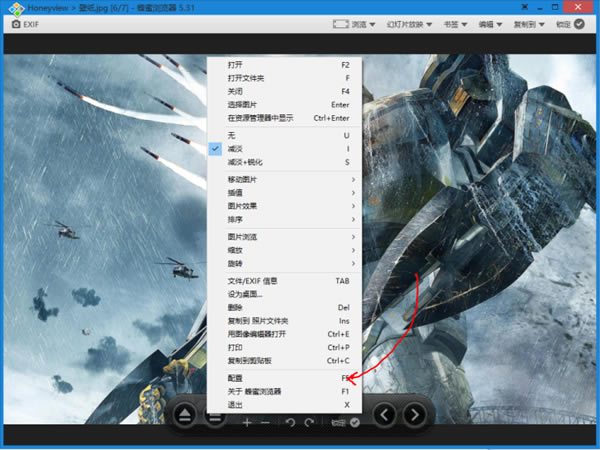
Task: Select the checked 减淡 option (shortcut I)
Action: pyautogui.click(x=284, y=149)
